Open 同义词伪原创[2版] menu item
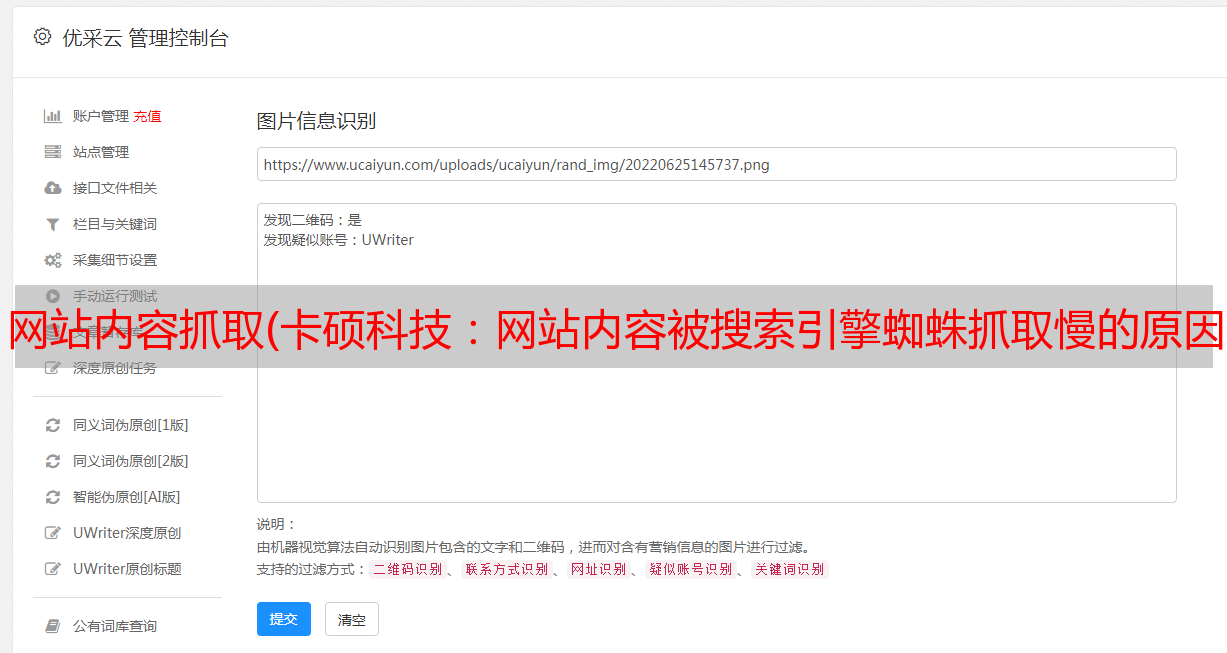 click(130, 461)
